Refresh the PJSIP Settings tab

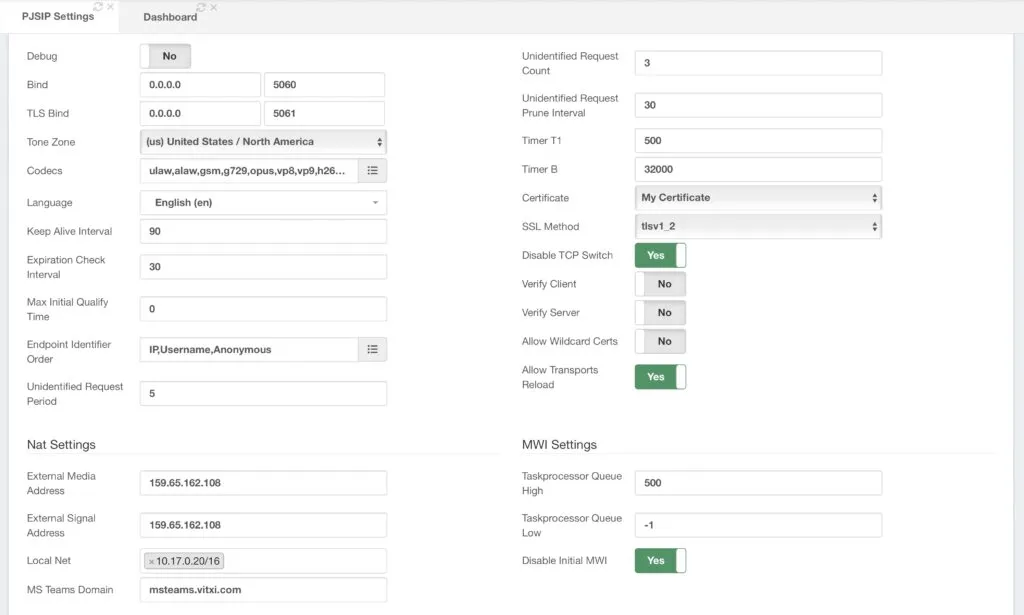click(98, 7)
